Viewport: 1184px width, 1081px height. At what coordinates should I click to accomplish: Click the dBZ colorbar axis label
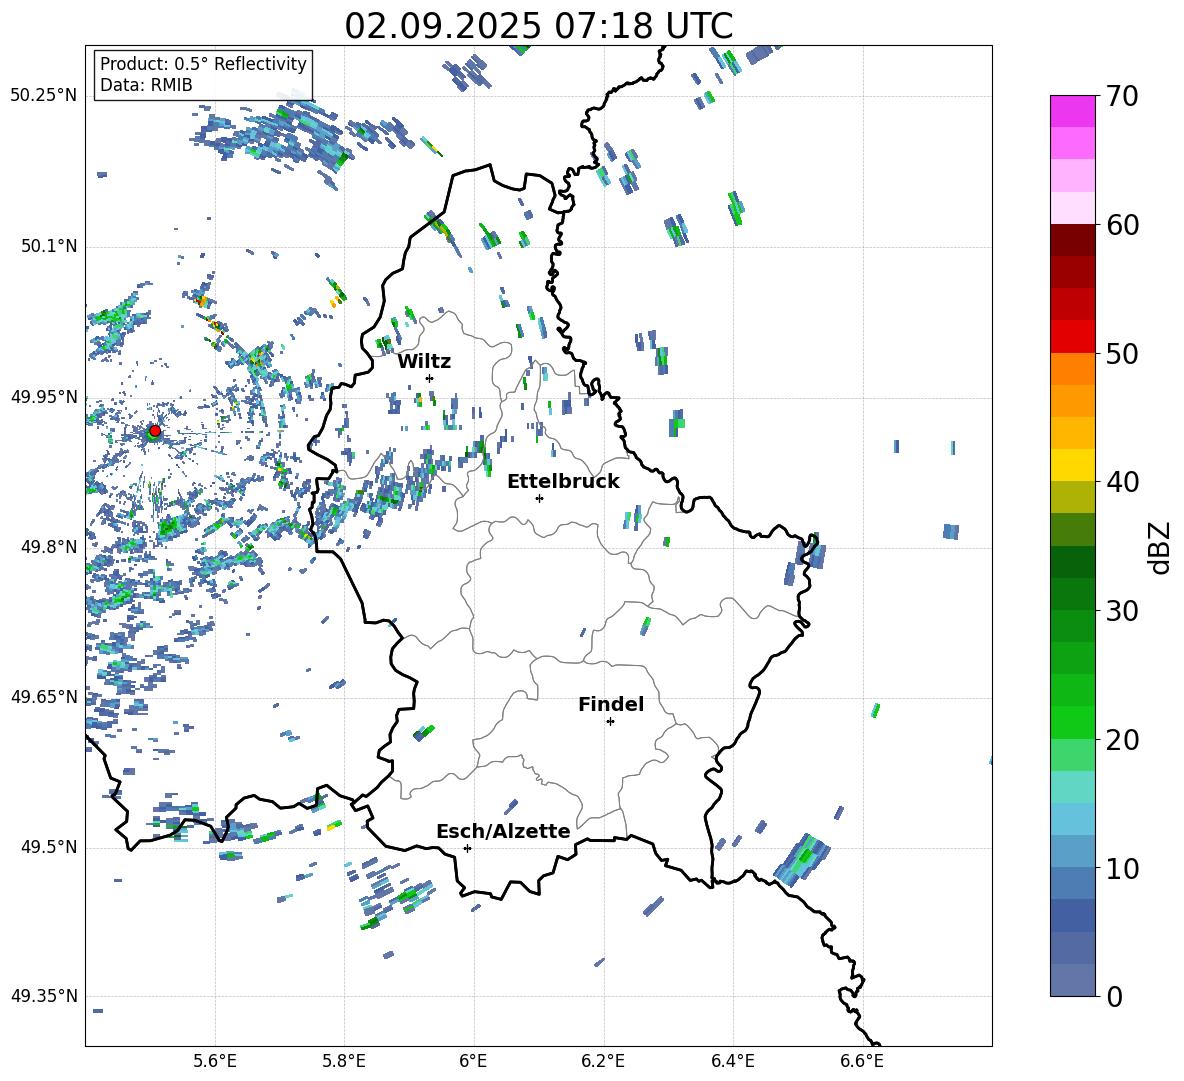tap(1159, 547)
